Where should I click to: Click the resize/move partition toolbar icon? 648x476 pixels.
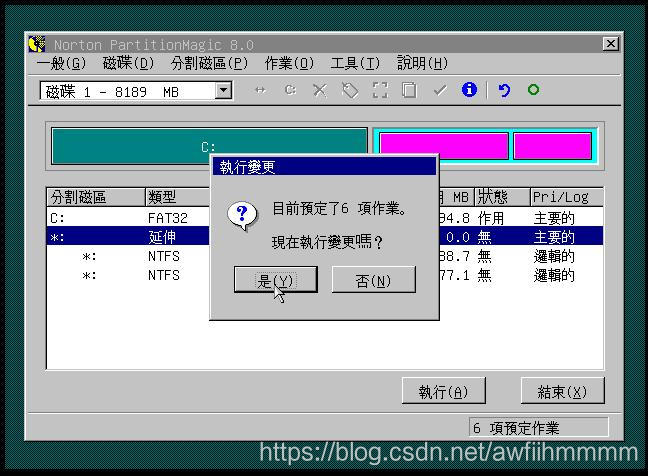pos(260,90)
